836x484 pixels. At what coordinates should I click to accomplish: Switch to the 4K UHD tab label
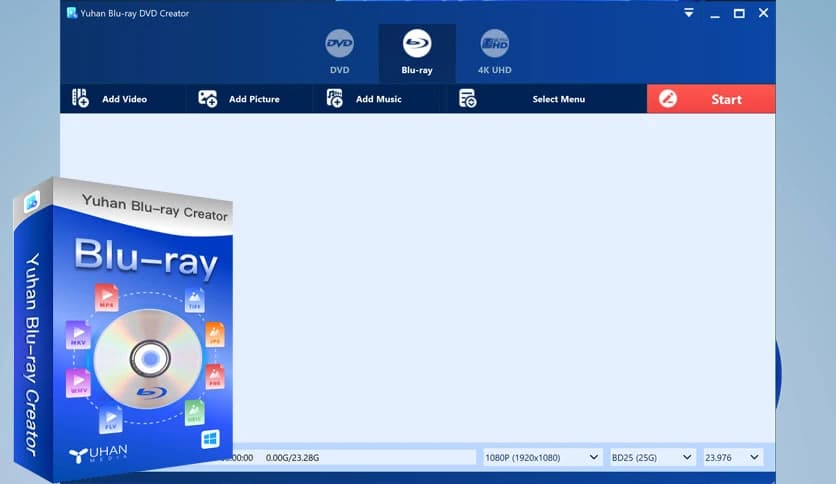(x=494, y=71)
